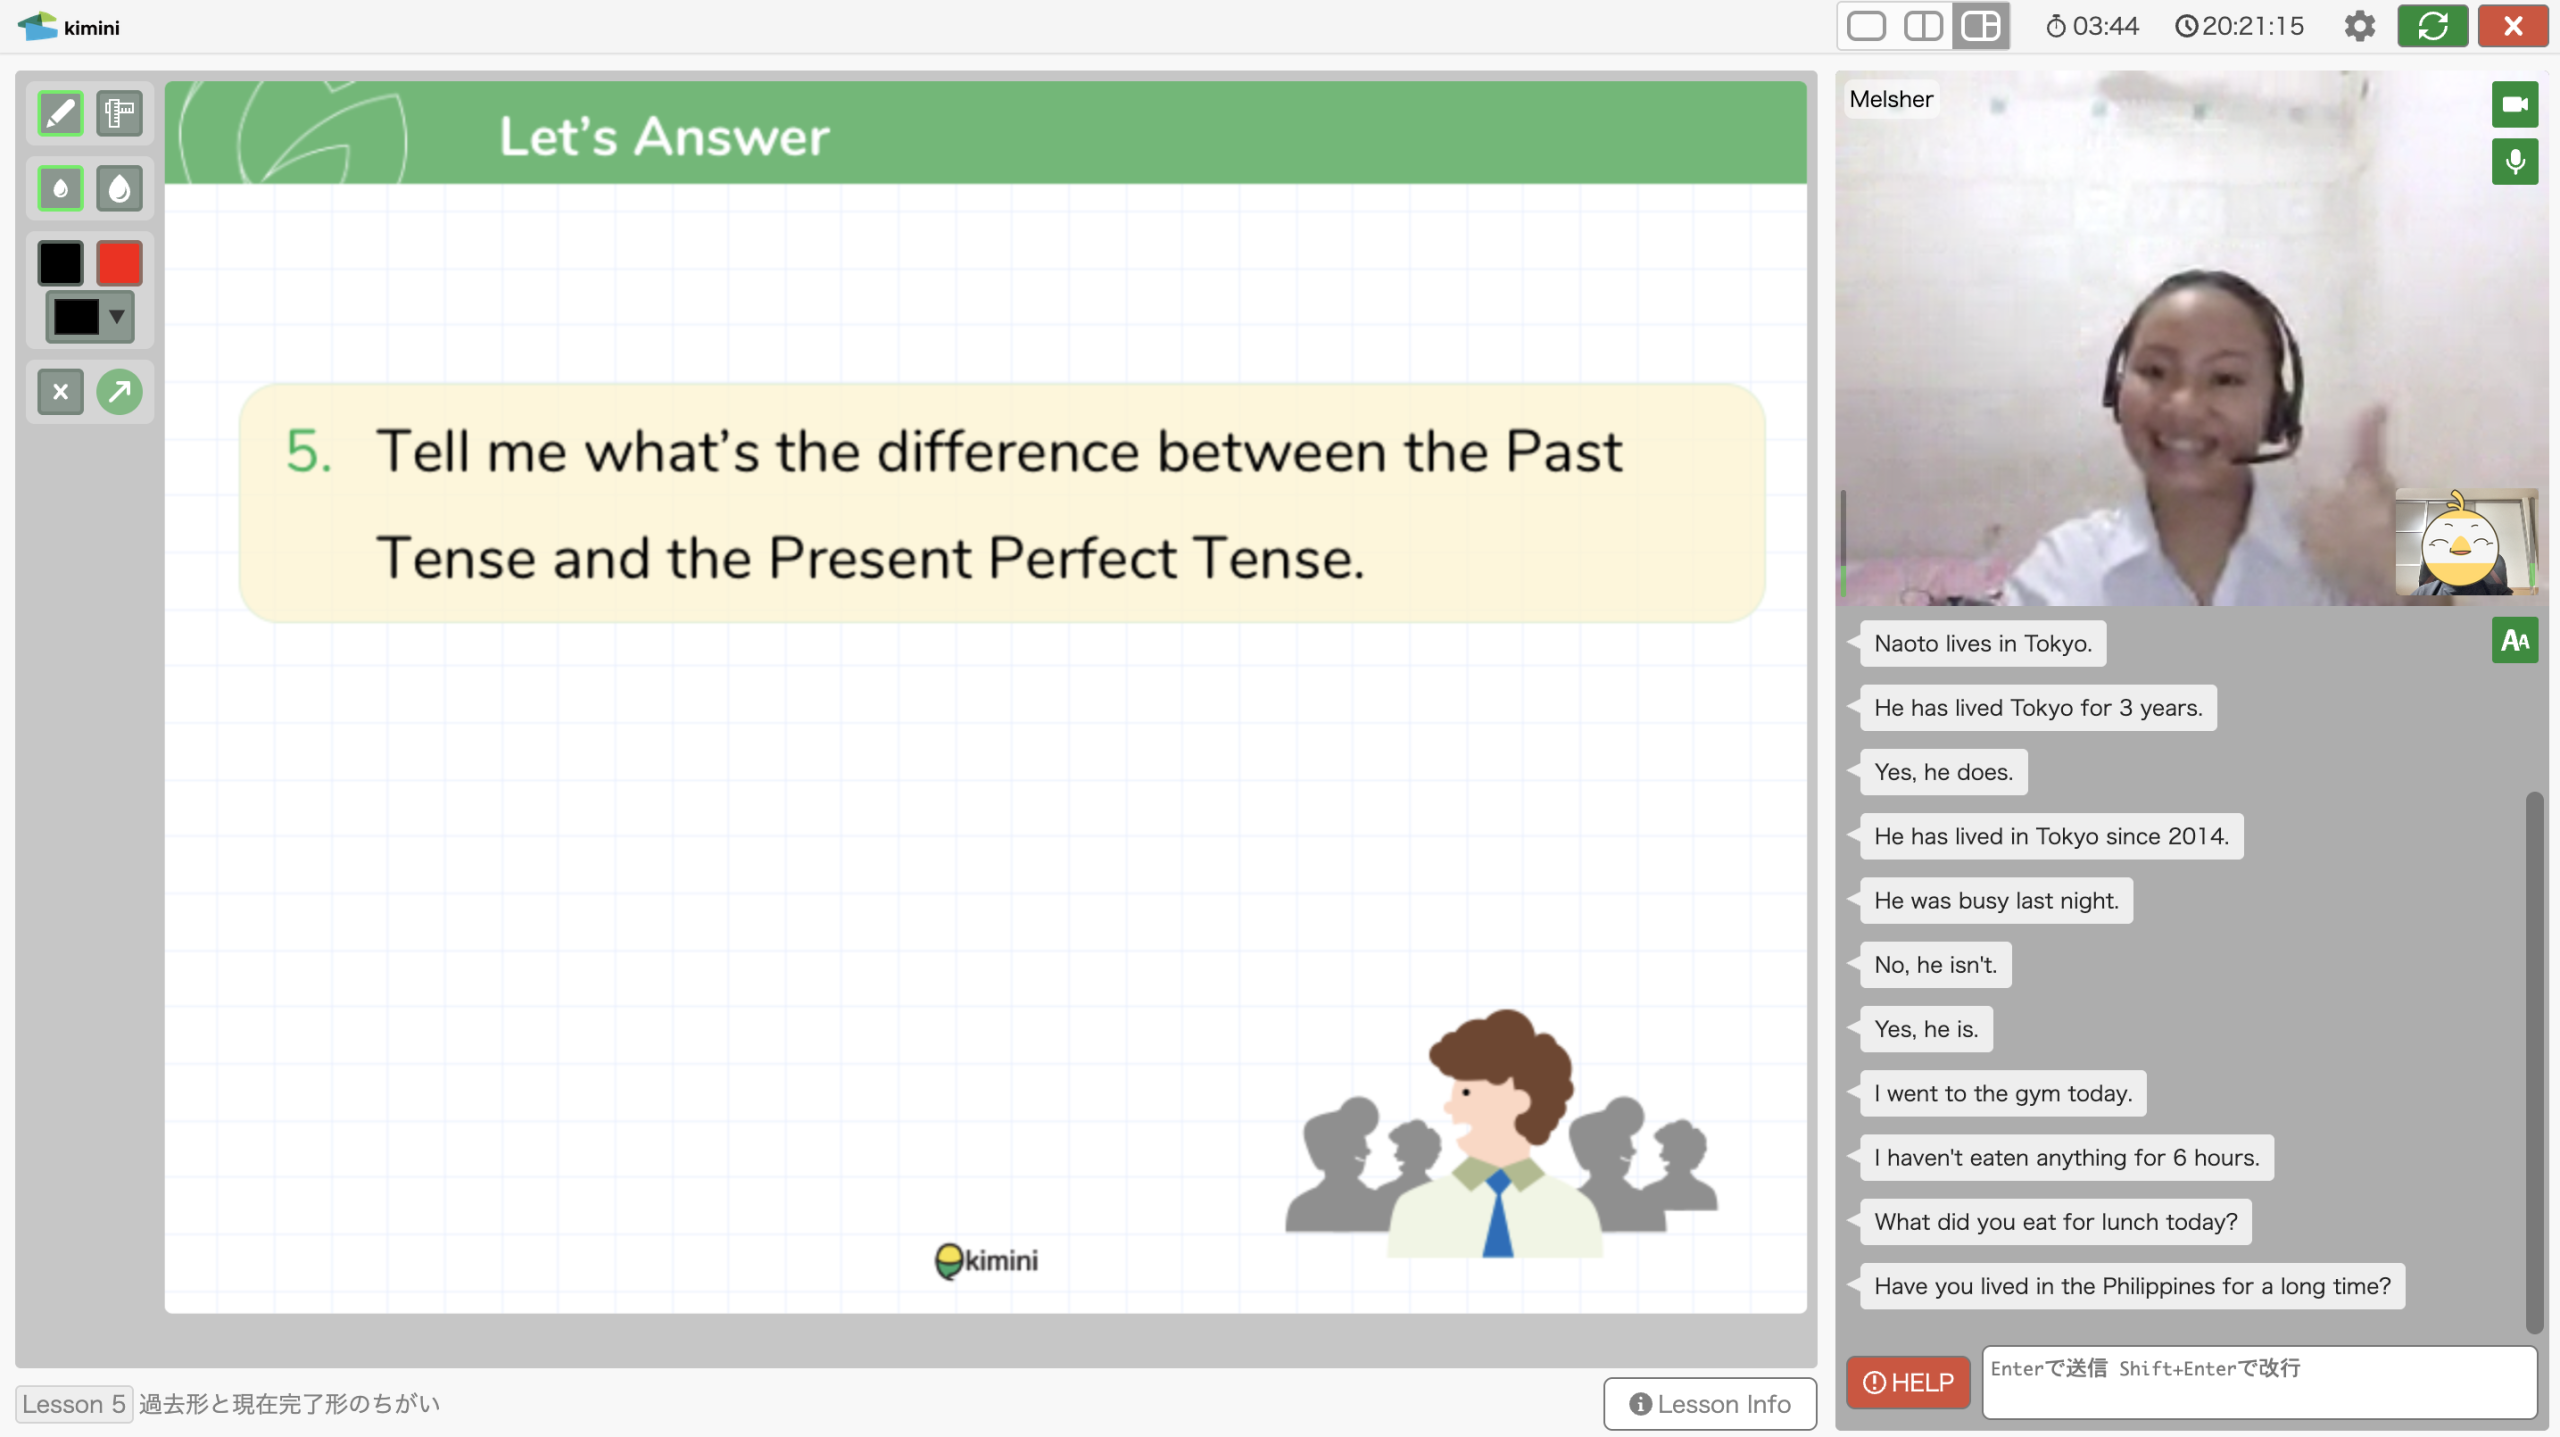This screenshot has width=2560, height=1437.
Task: Select the pen drawing tool
Action: [x=60, y=113]
